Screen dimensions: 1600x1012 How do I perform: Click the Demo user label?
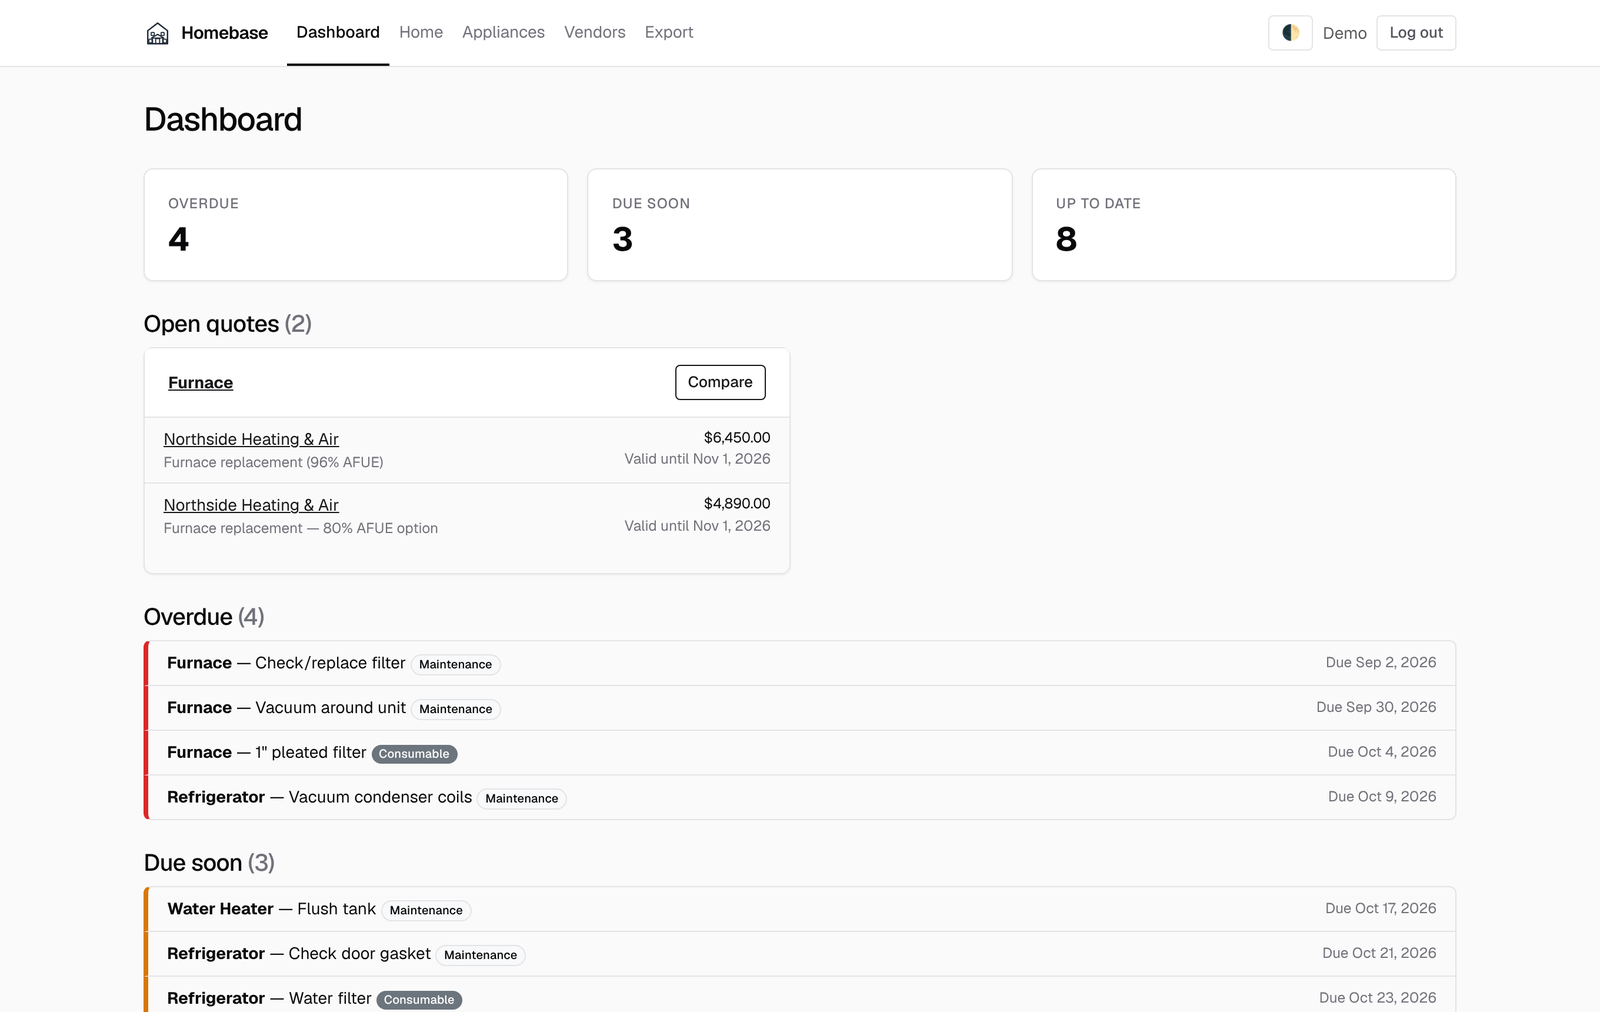(1344, 33)
